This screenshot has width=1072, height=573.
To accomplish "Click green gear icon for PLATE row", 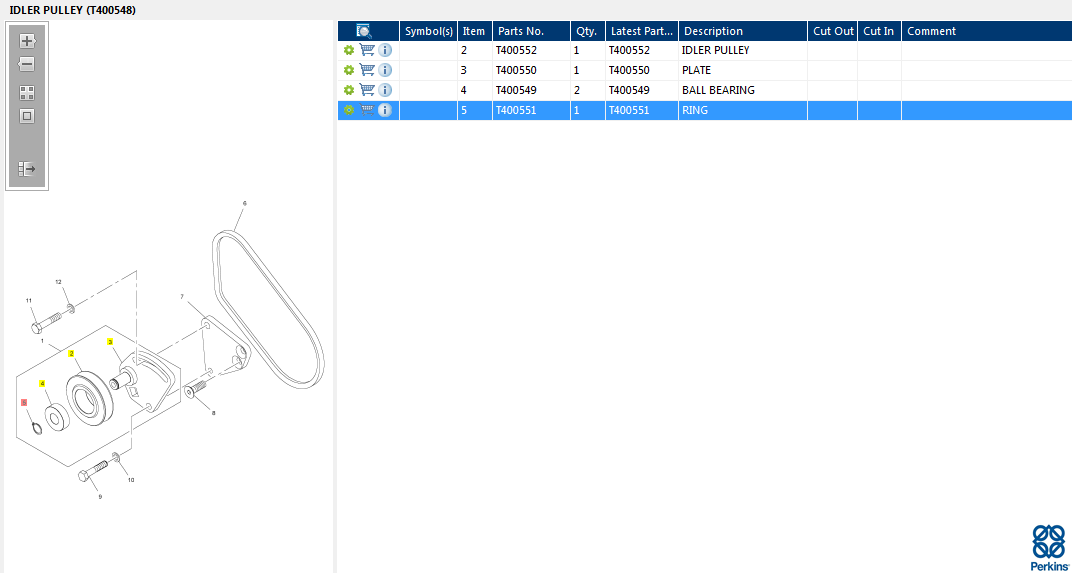I will pyautogui.click(x=349, y=70).
